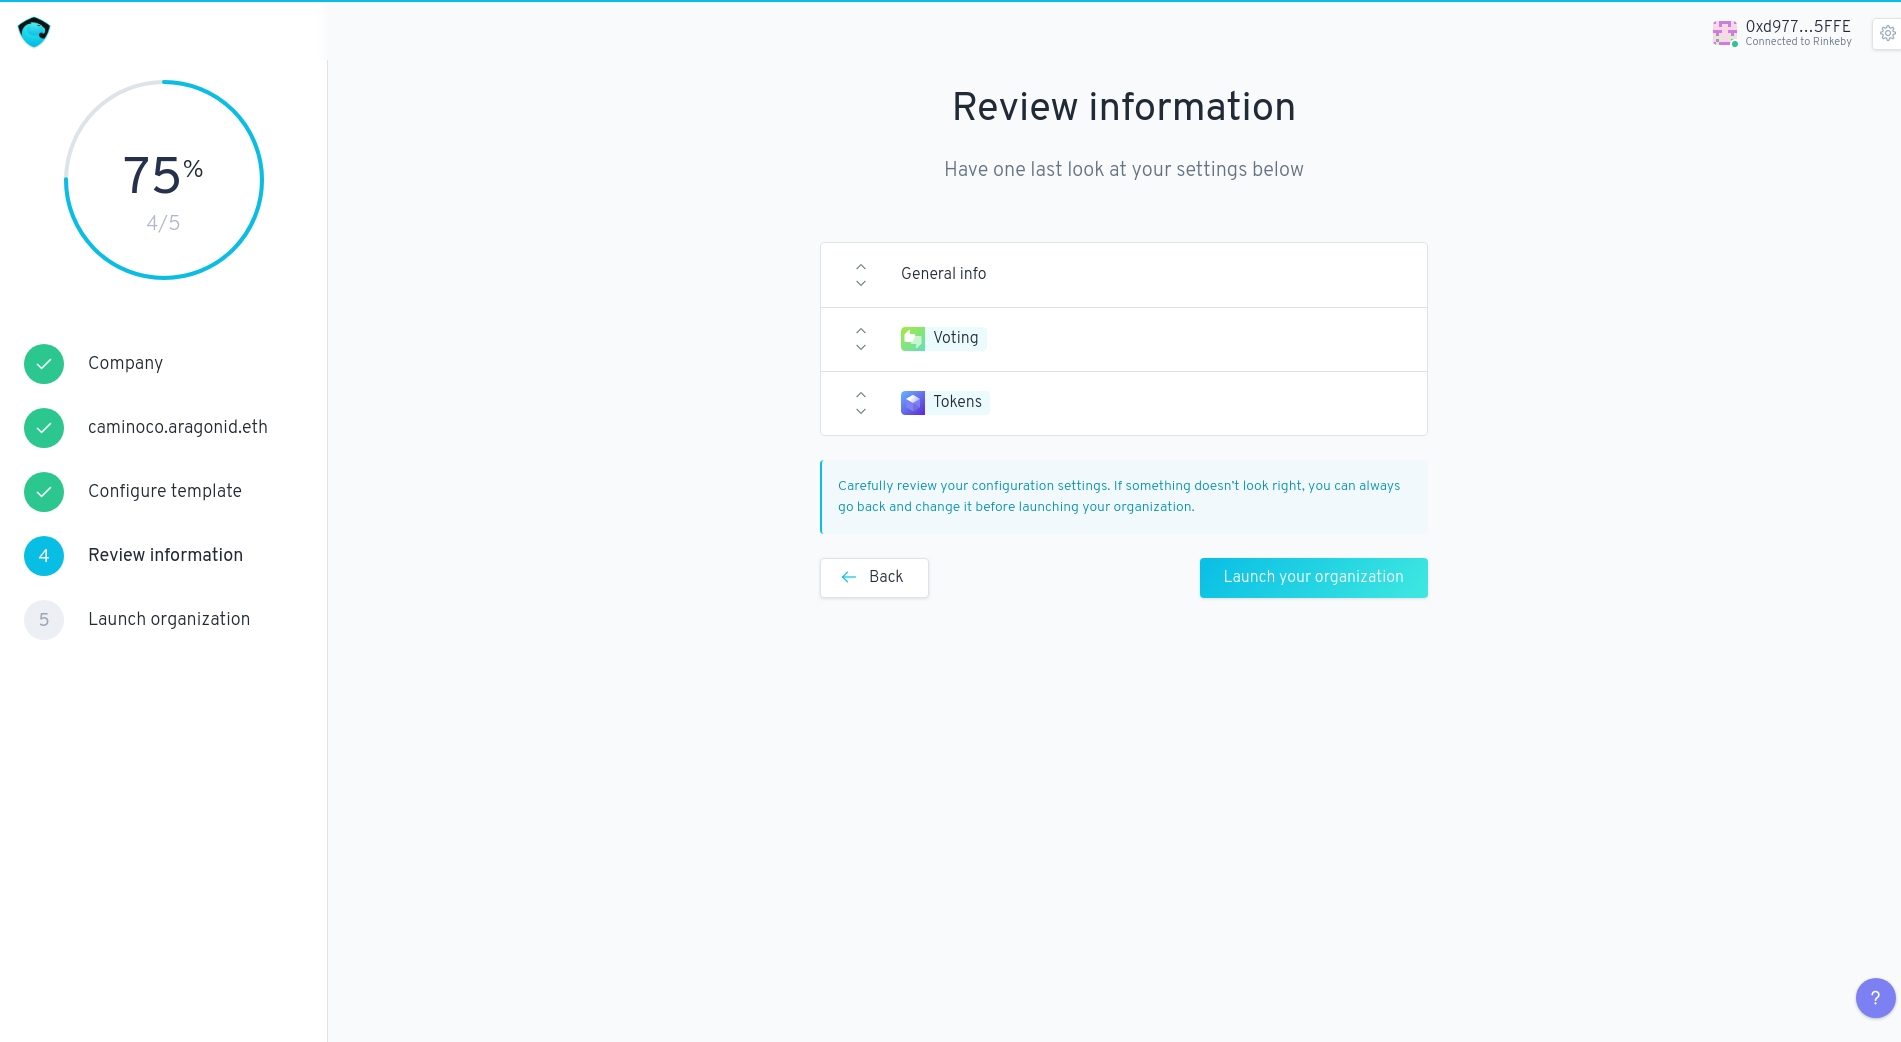Expand the Tokens section chevrons
The image size is (1901, 1042).
coord(860,403)
